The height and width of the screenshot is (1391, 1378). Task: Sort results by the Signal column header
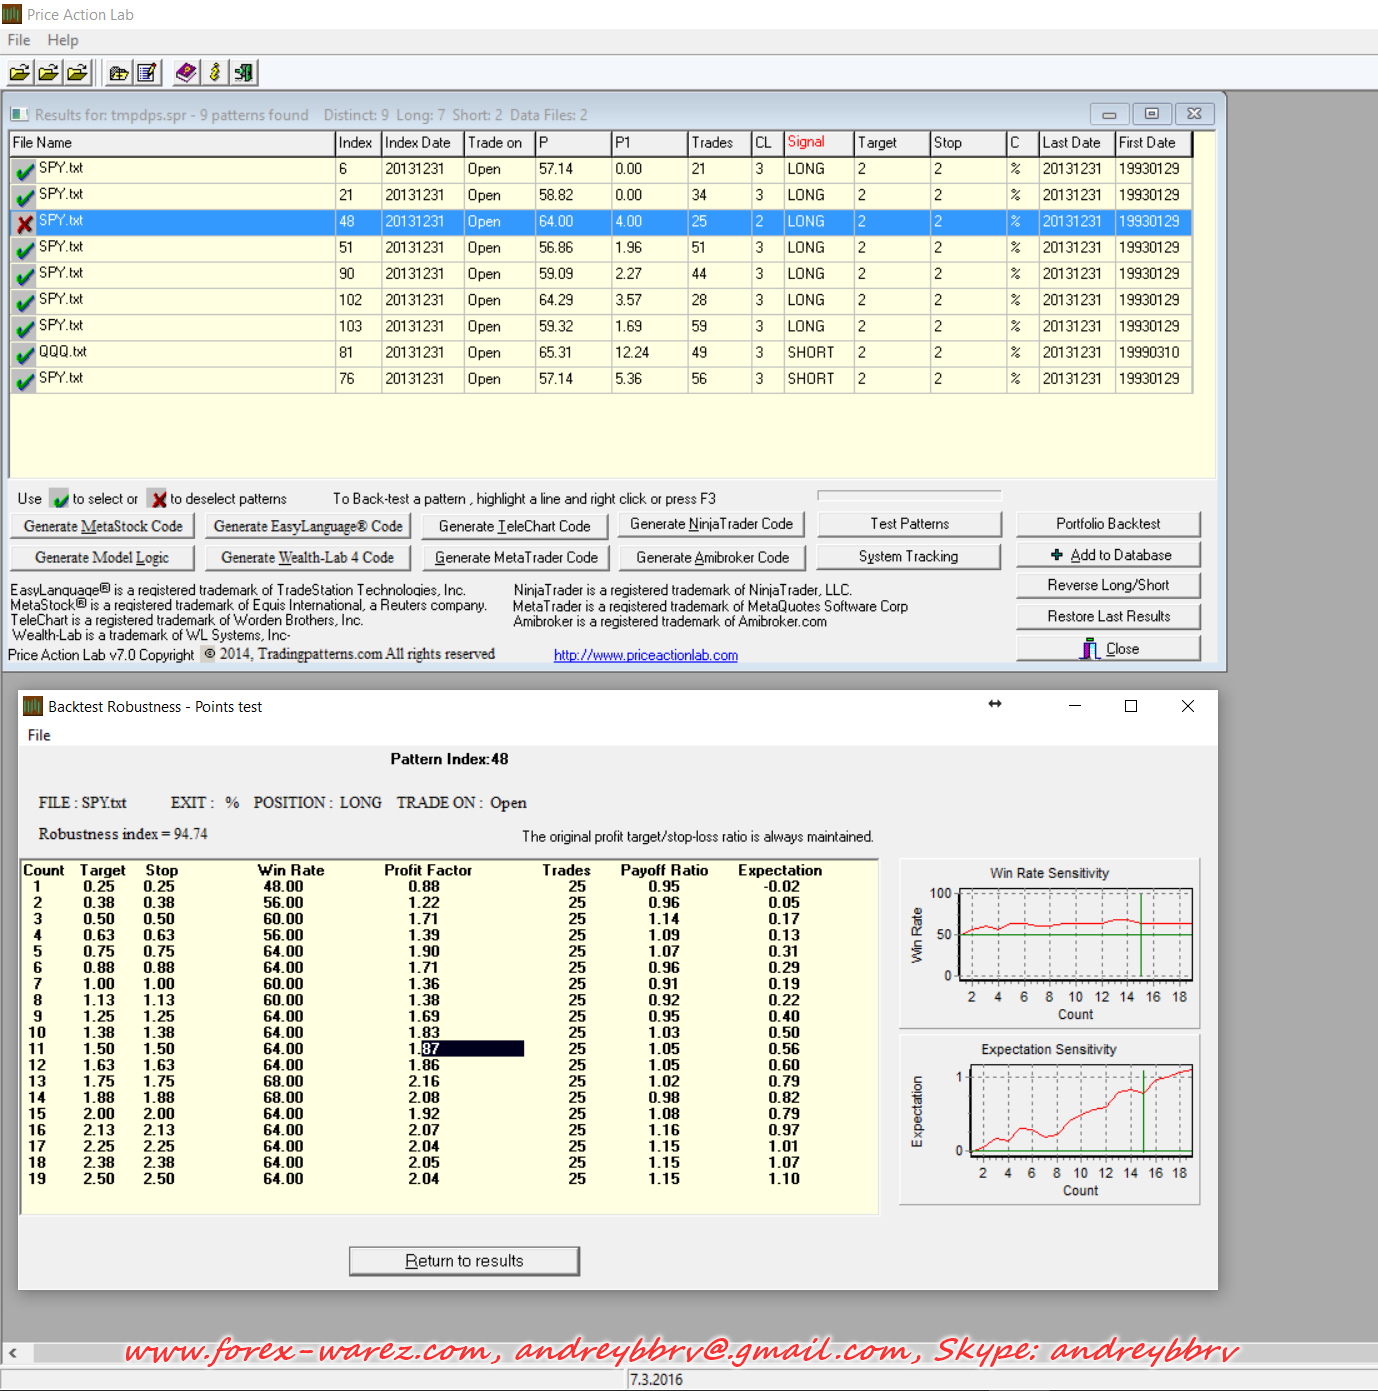coord(817,143)
